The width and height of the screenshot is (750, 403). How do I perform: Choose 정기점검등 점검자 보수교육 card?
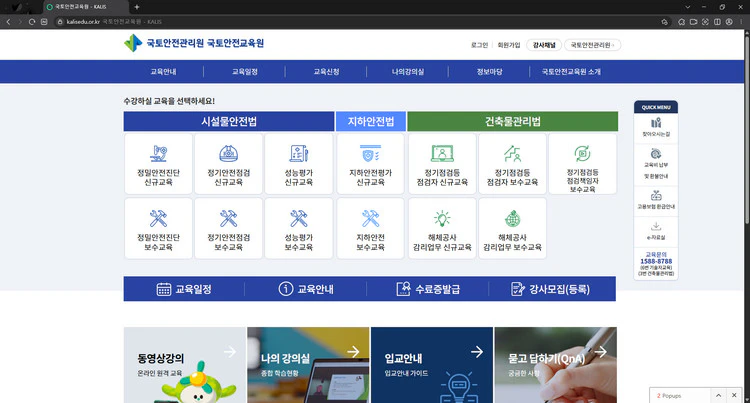point(512,164)
